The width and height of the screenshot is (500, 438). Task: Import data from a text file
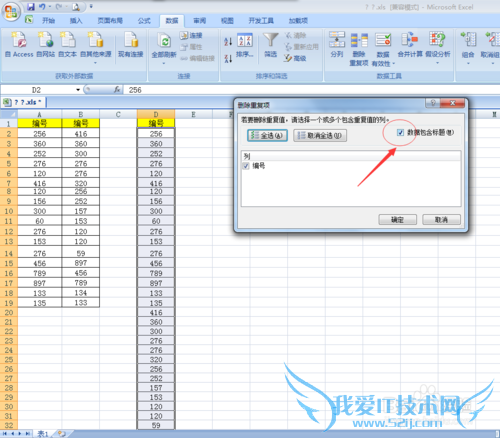point(67,44)
